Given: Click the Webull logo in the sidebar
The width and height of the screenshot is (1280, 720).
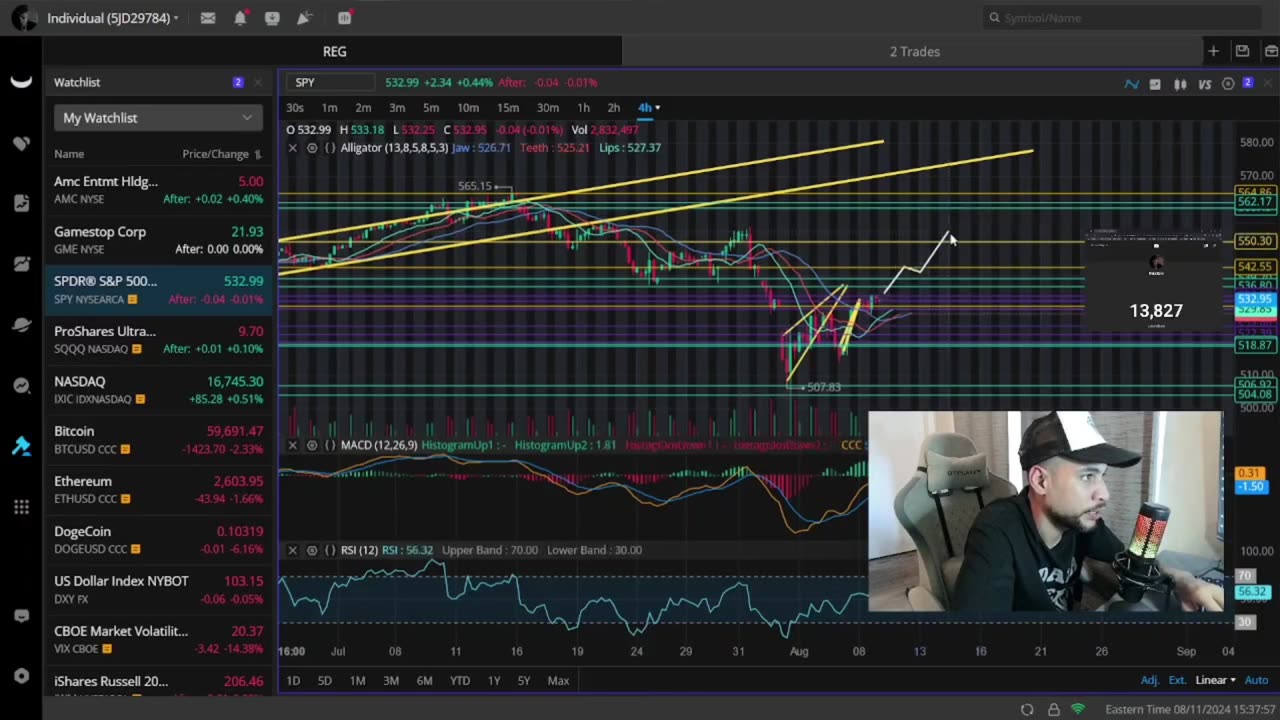Looking at the screenshot, I should (21, 82).
